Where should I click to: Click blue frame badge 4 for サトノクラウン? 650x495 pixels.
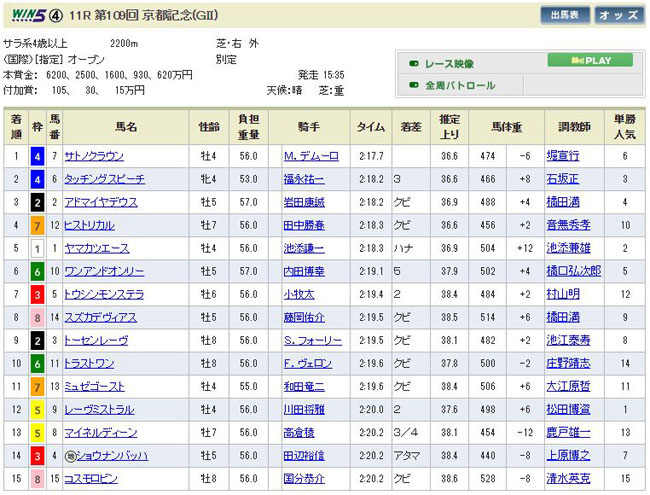(36, 156)
